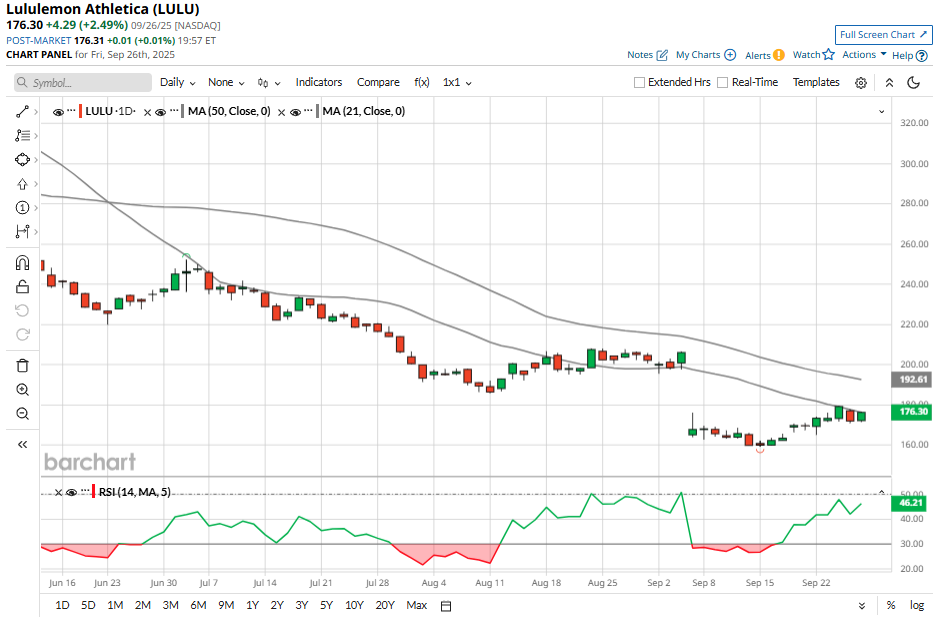The image size is (946, 634).
Task: Zoom out with the magnifier minus icon
Action: 22,414
